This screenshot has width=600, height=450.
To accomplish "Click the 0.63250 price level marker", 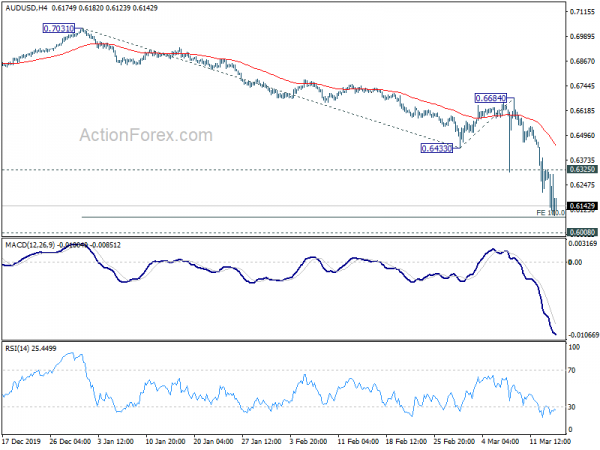I will tap(582, 170).
